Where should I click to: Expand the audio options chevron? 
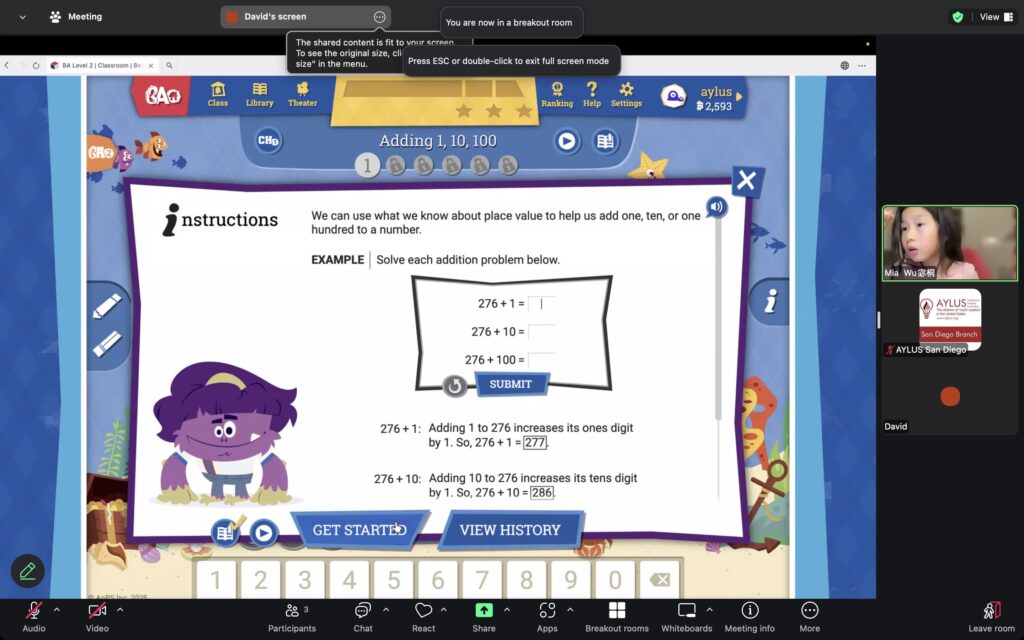point(57,610)
